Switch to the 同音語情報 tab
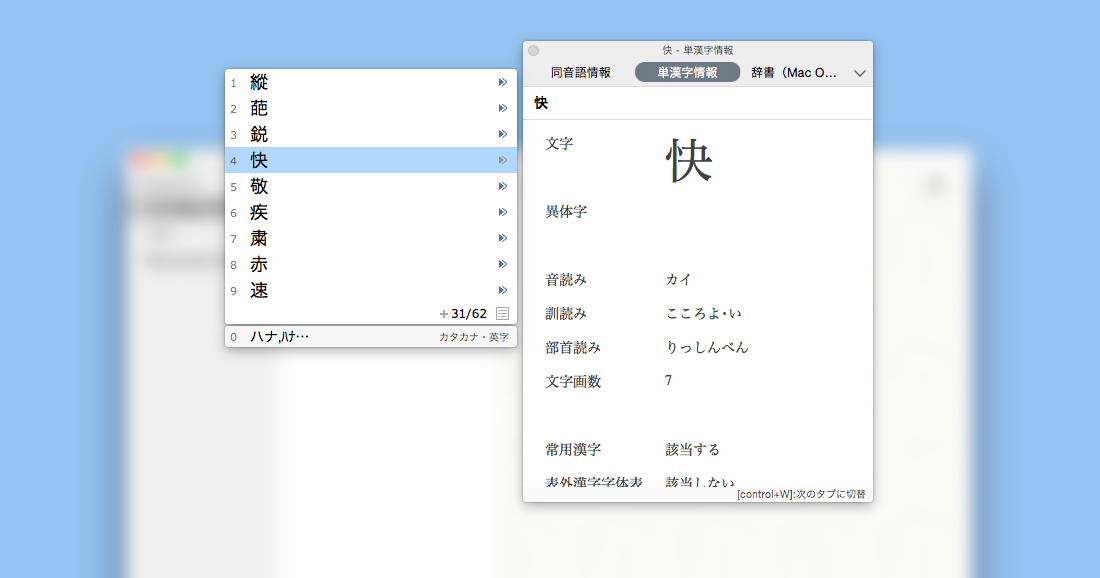The image size is (1100, 578). 580,73
